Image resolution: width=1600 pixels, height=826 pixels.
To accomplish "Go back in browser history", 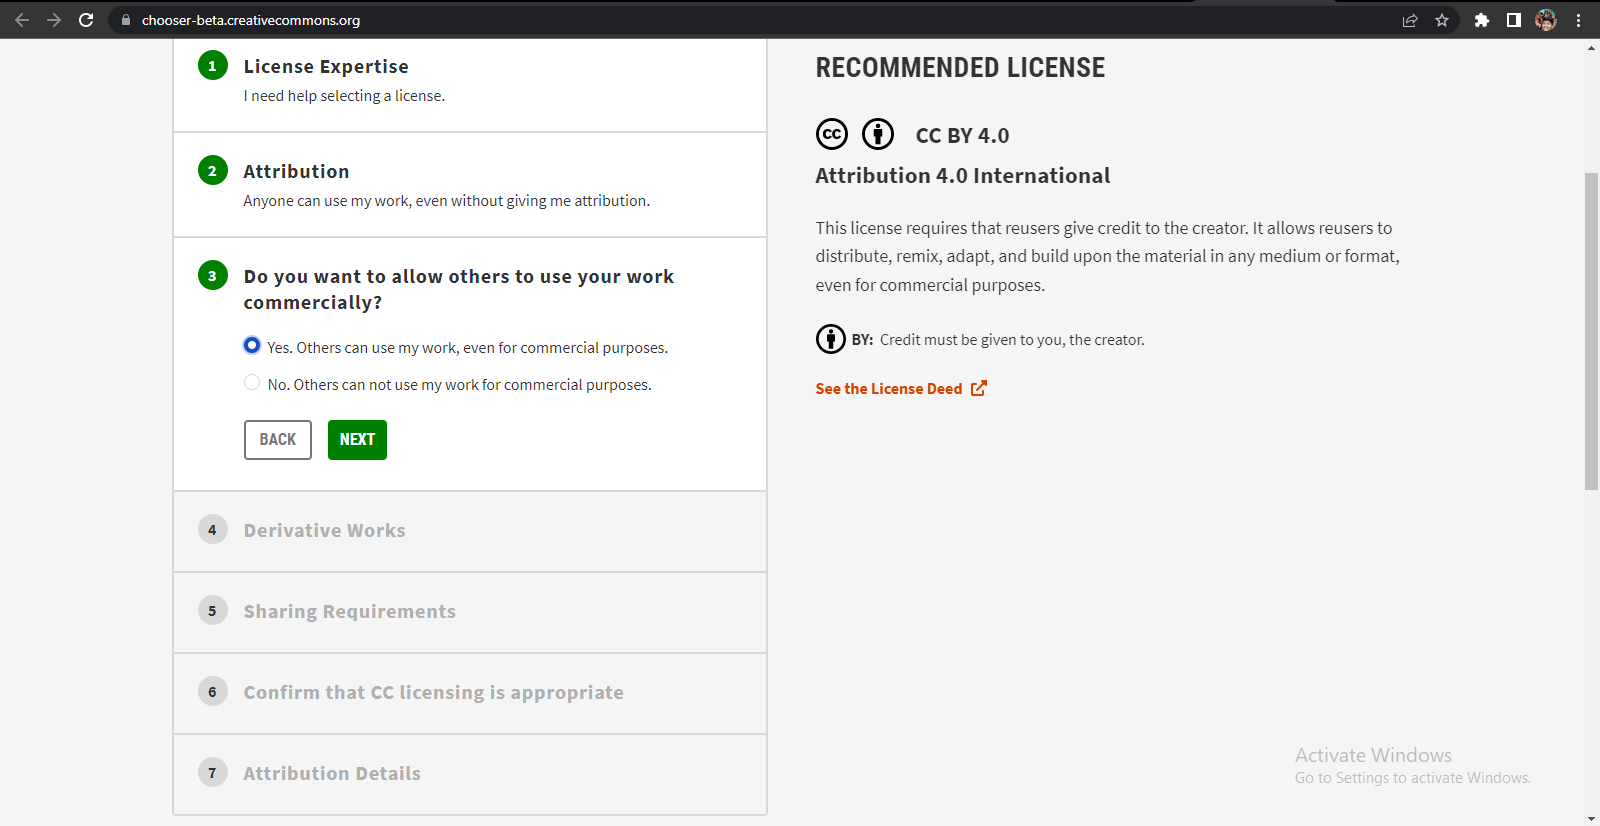I will tap(22, 20).
